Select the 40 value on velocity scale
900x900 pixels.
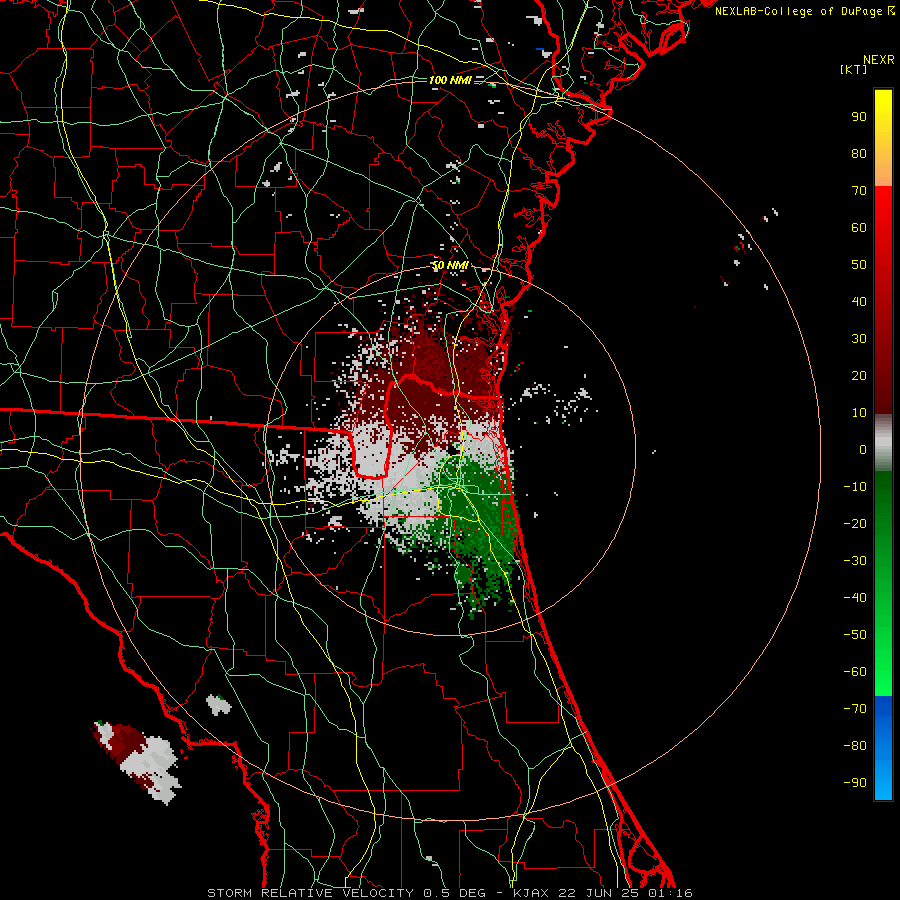coord(859,302)
